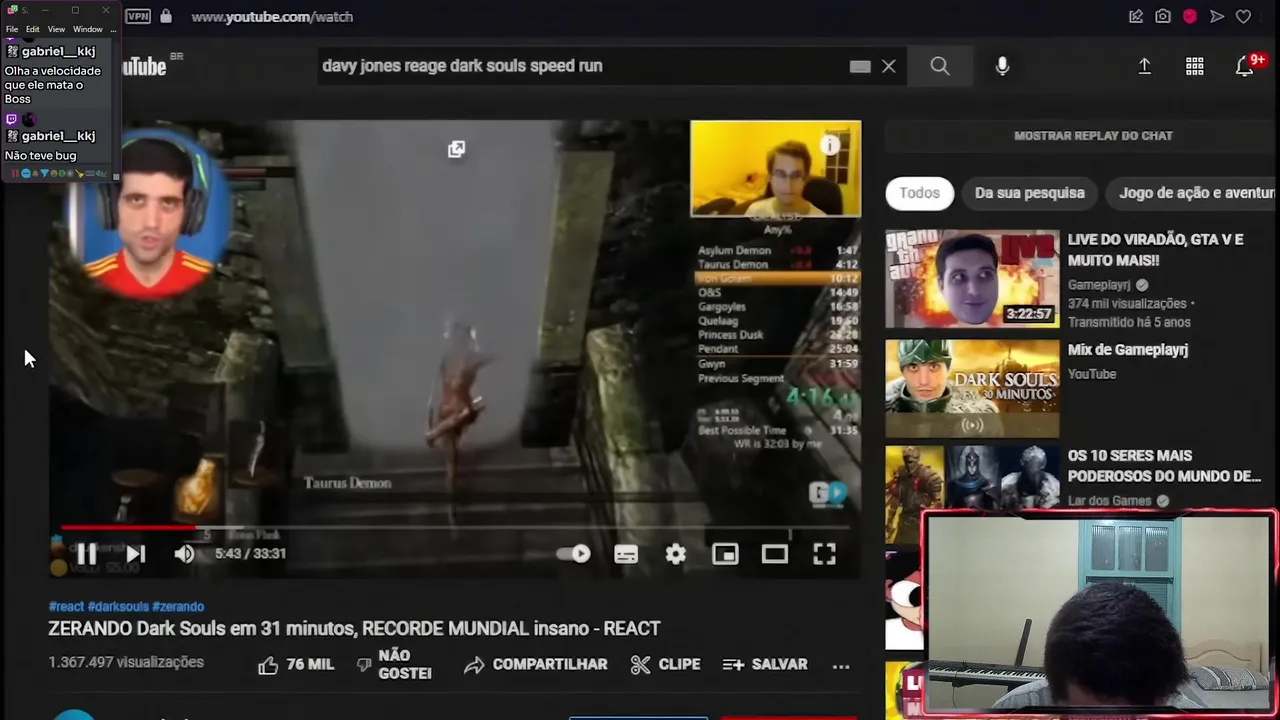Open the on-screen keyboard icon in search box
The width and height of the screenshot is (1280, 720).
click(x=860, y=66)
